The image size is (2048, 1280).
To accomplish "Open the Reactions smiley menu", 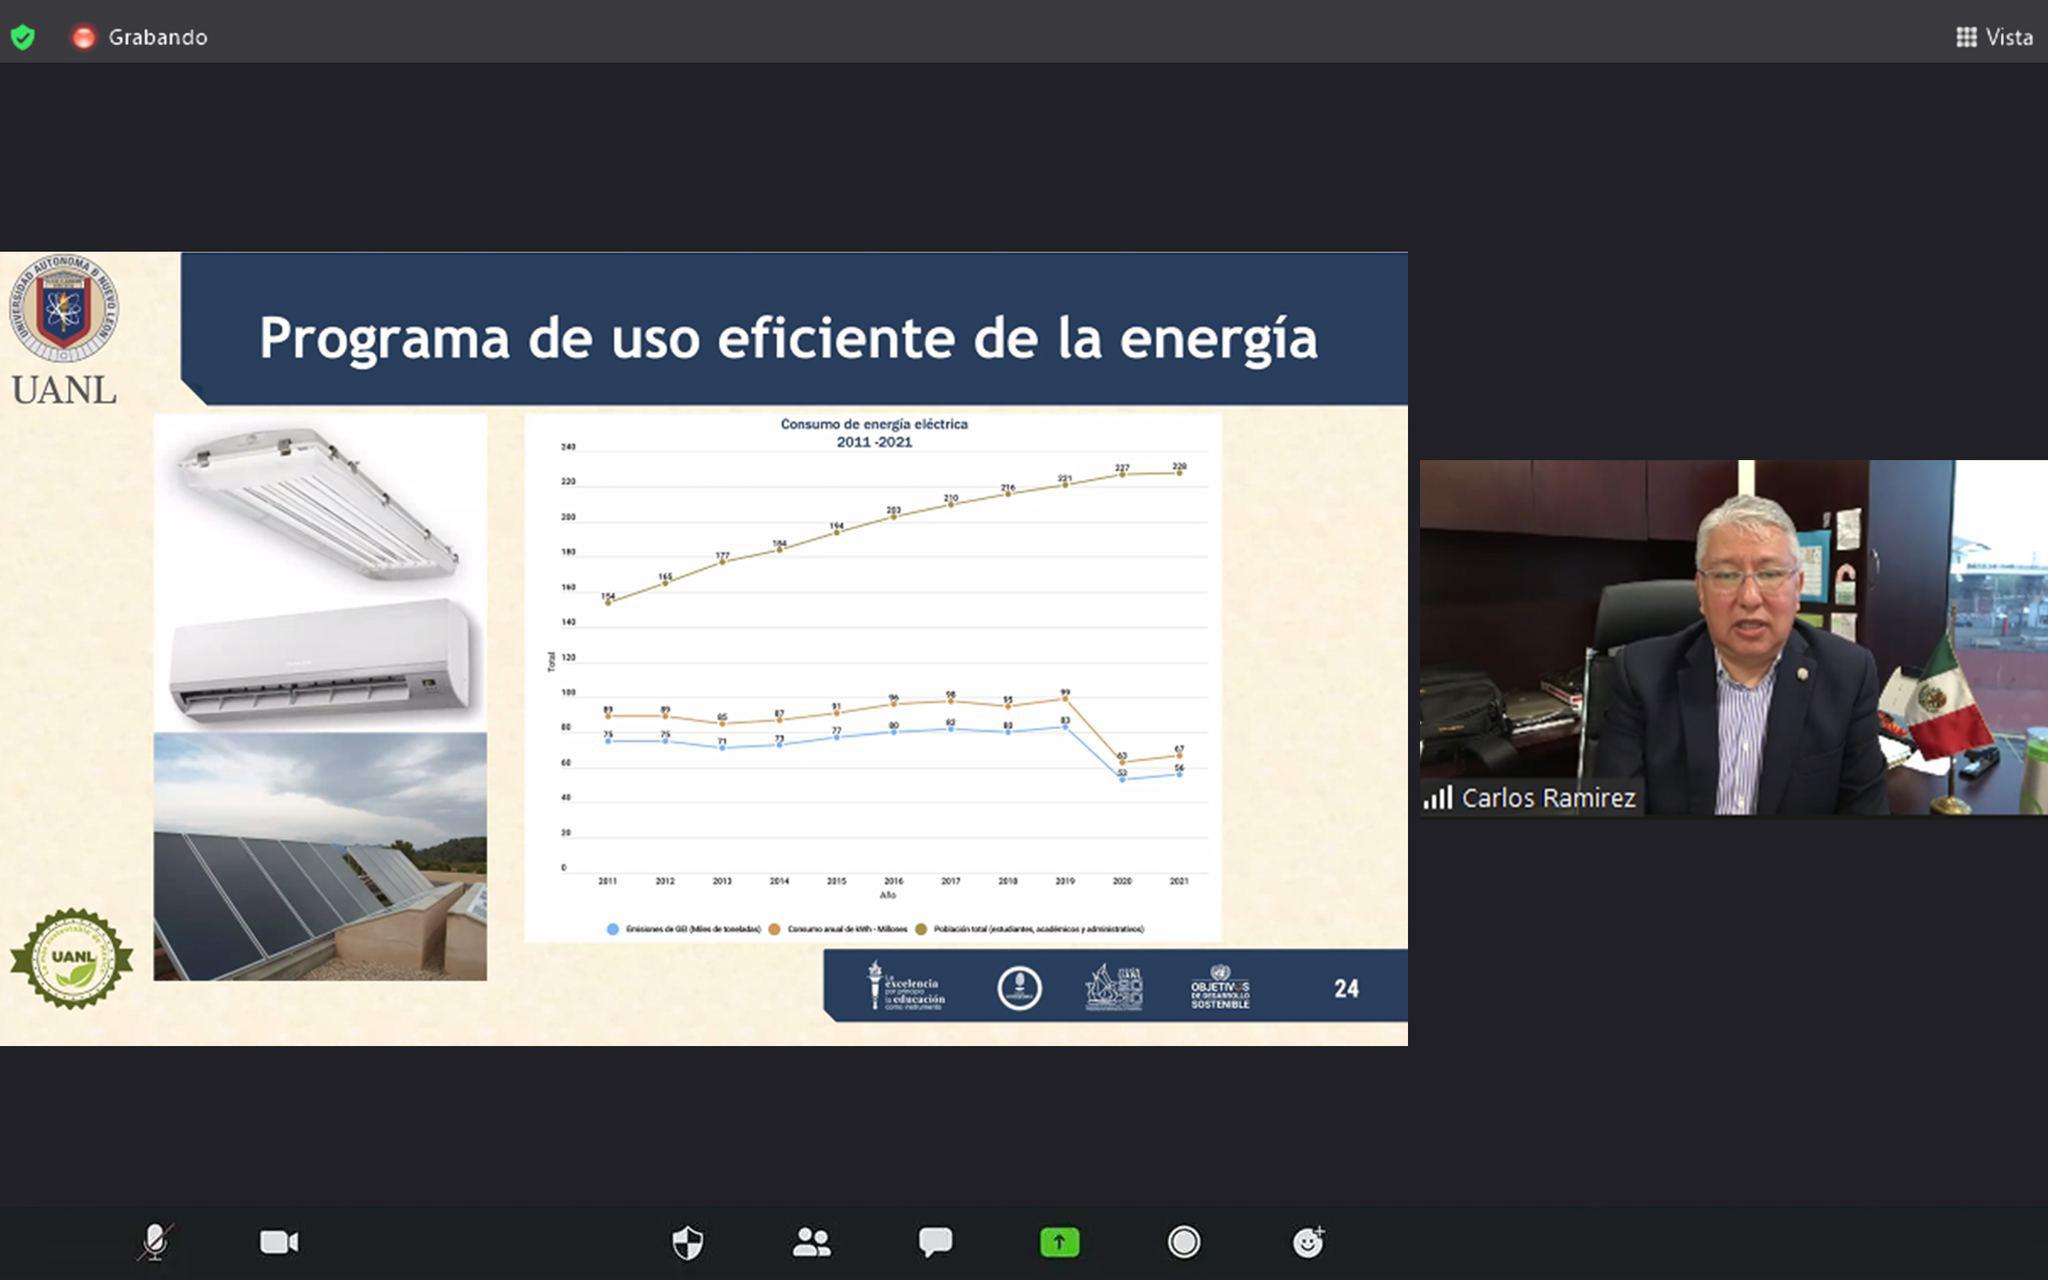I will coord(1307,1242).
